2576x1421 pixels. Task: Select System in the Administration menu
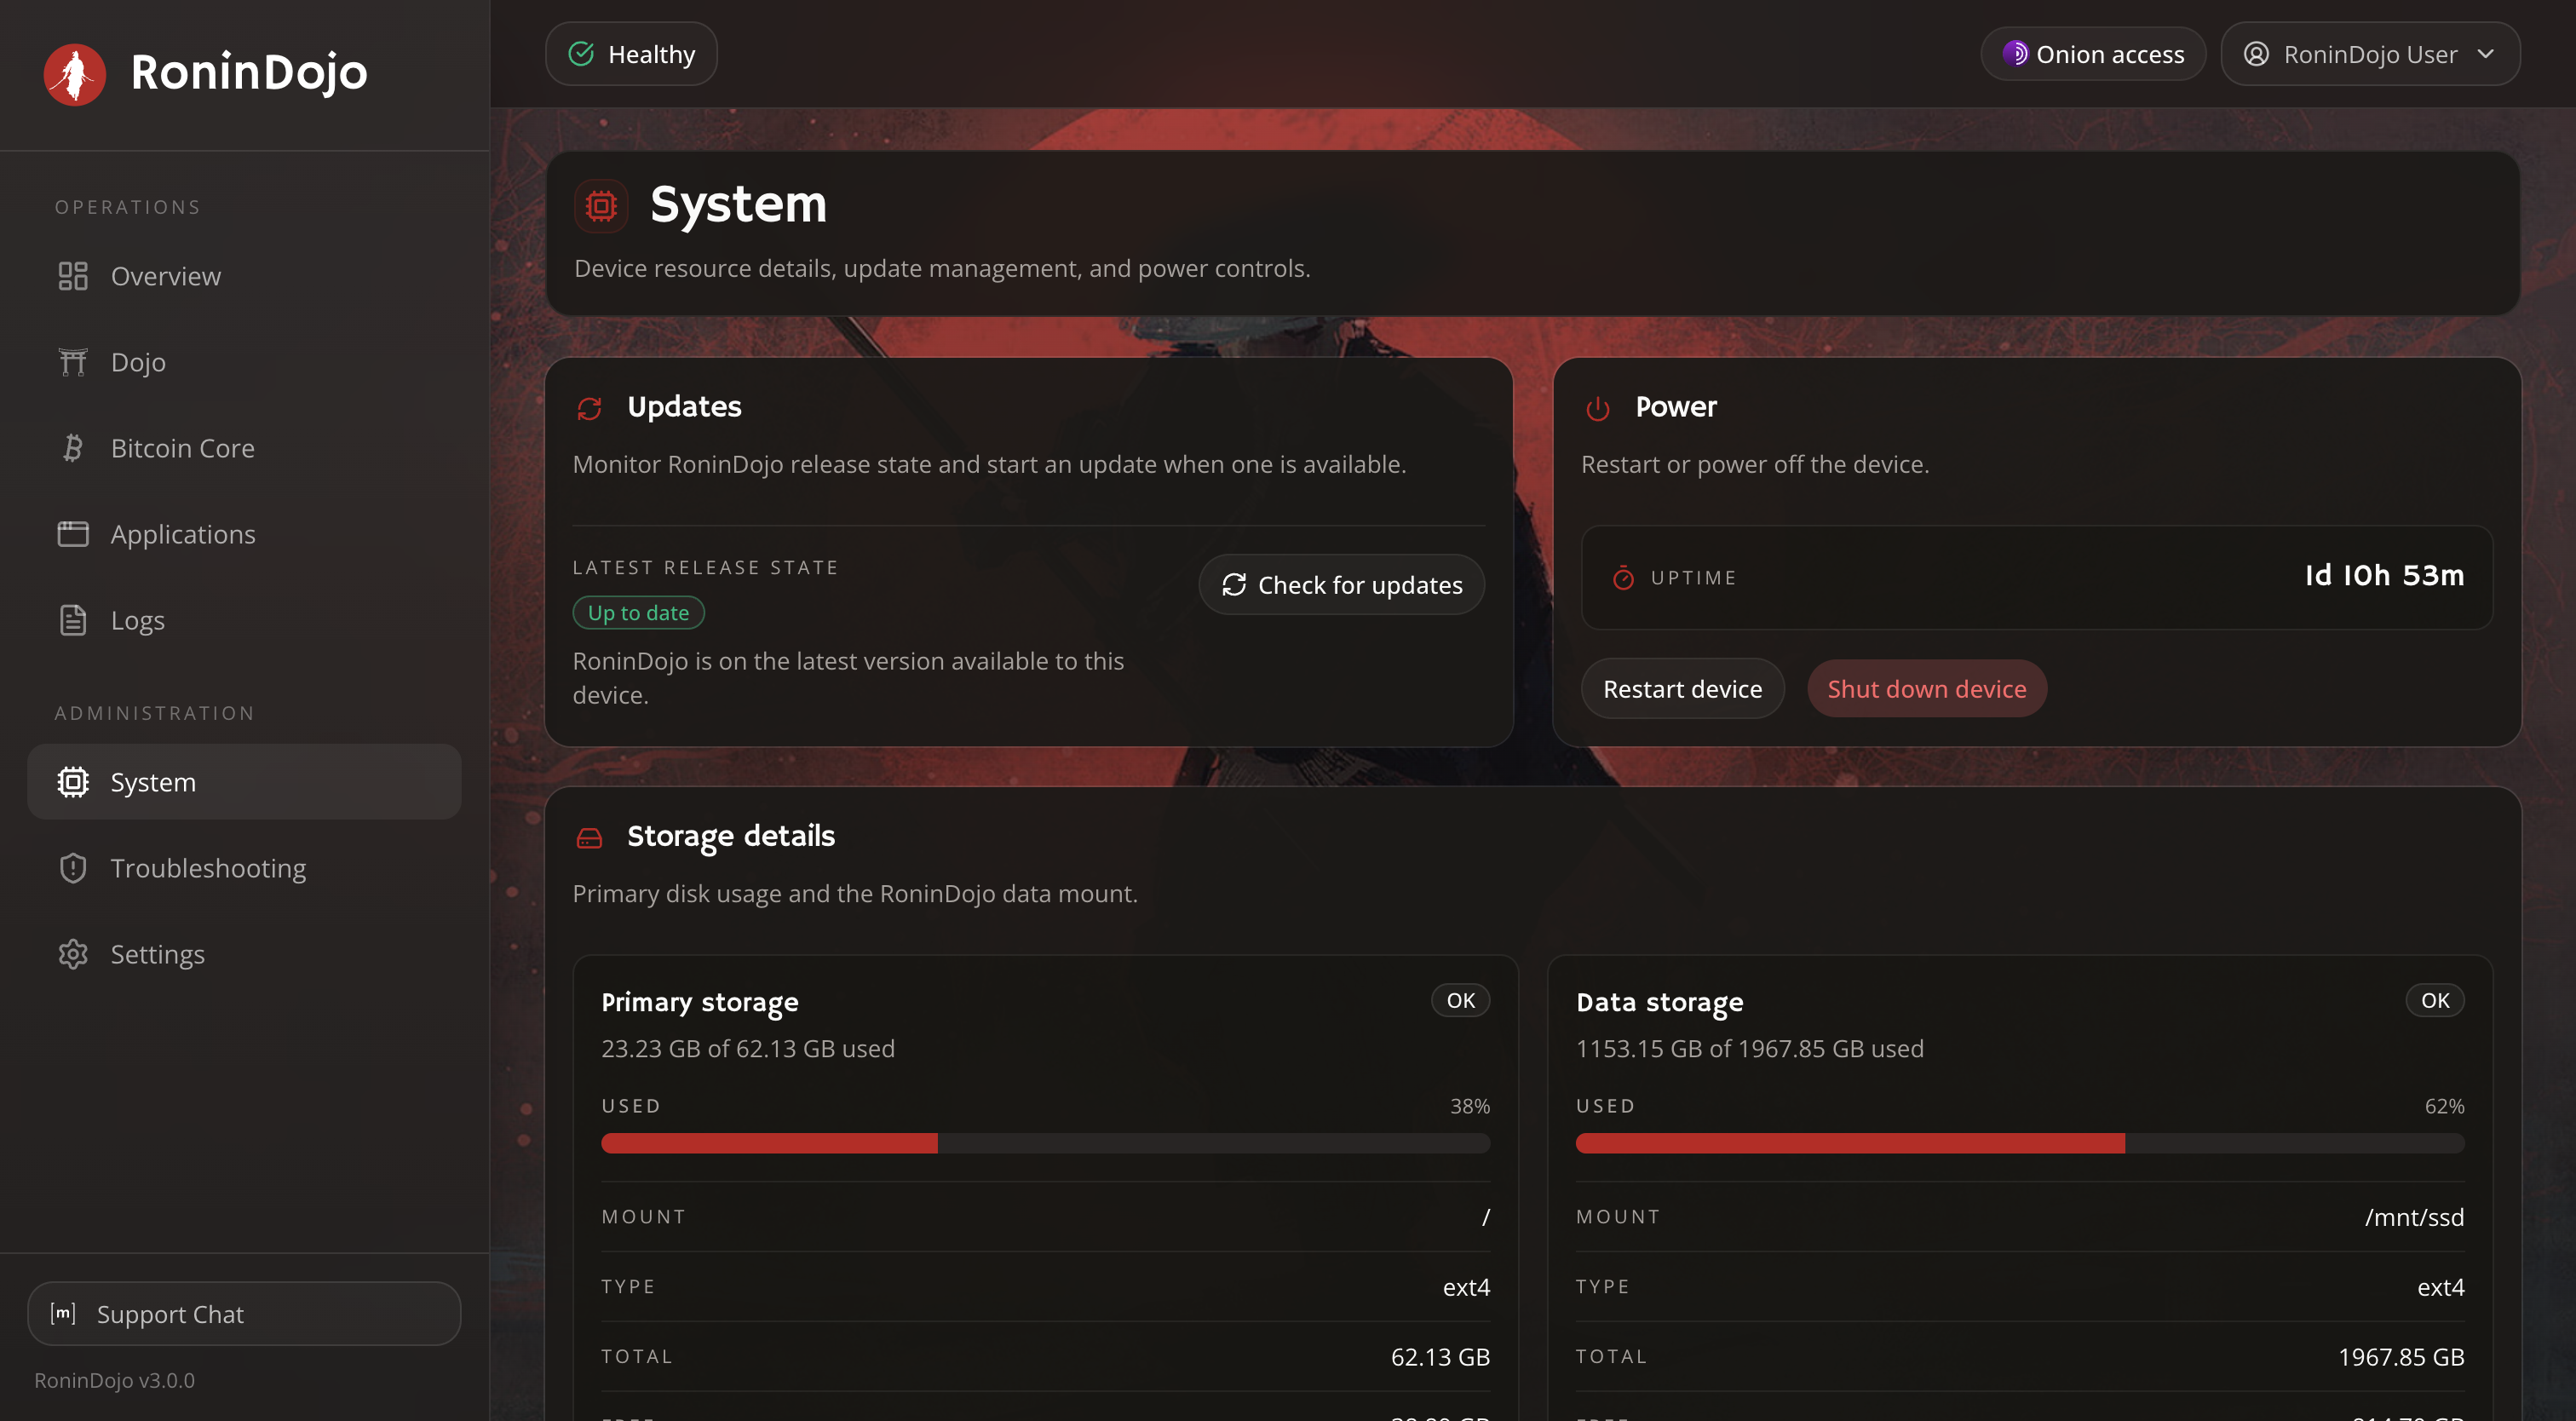pyautogui.click(x=244, y=782)
